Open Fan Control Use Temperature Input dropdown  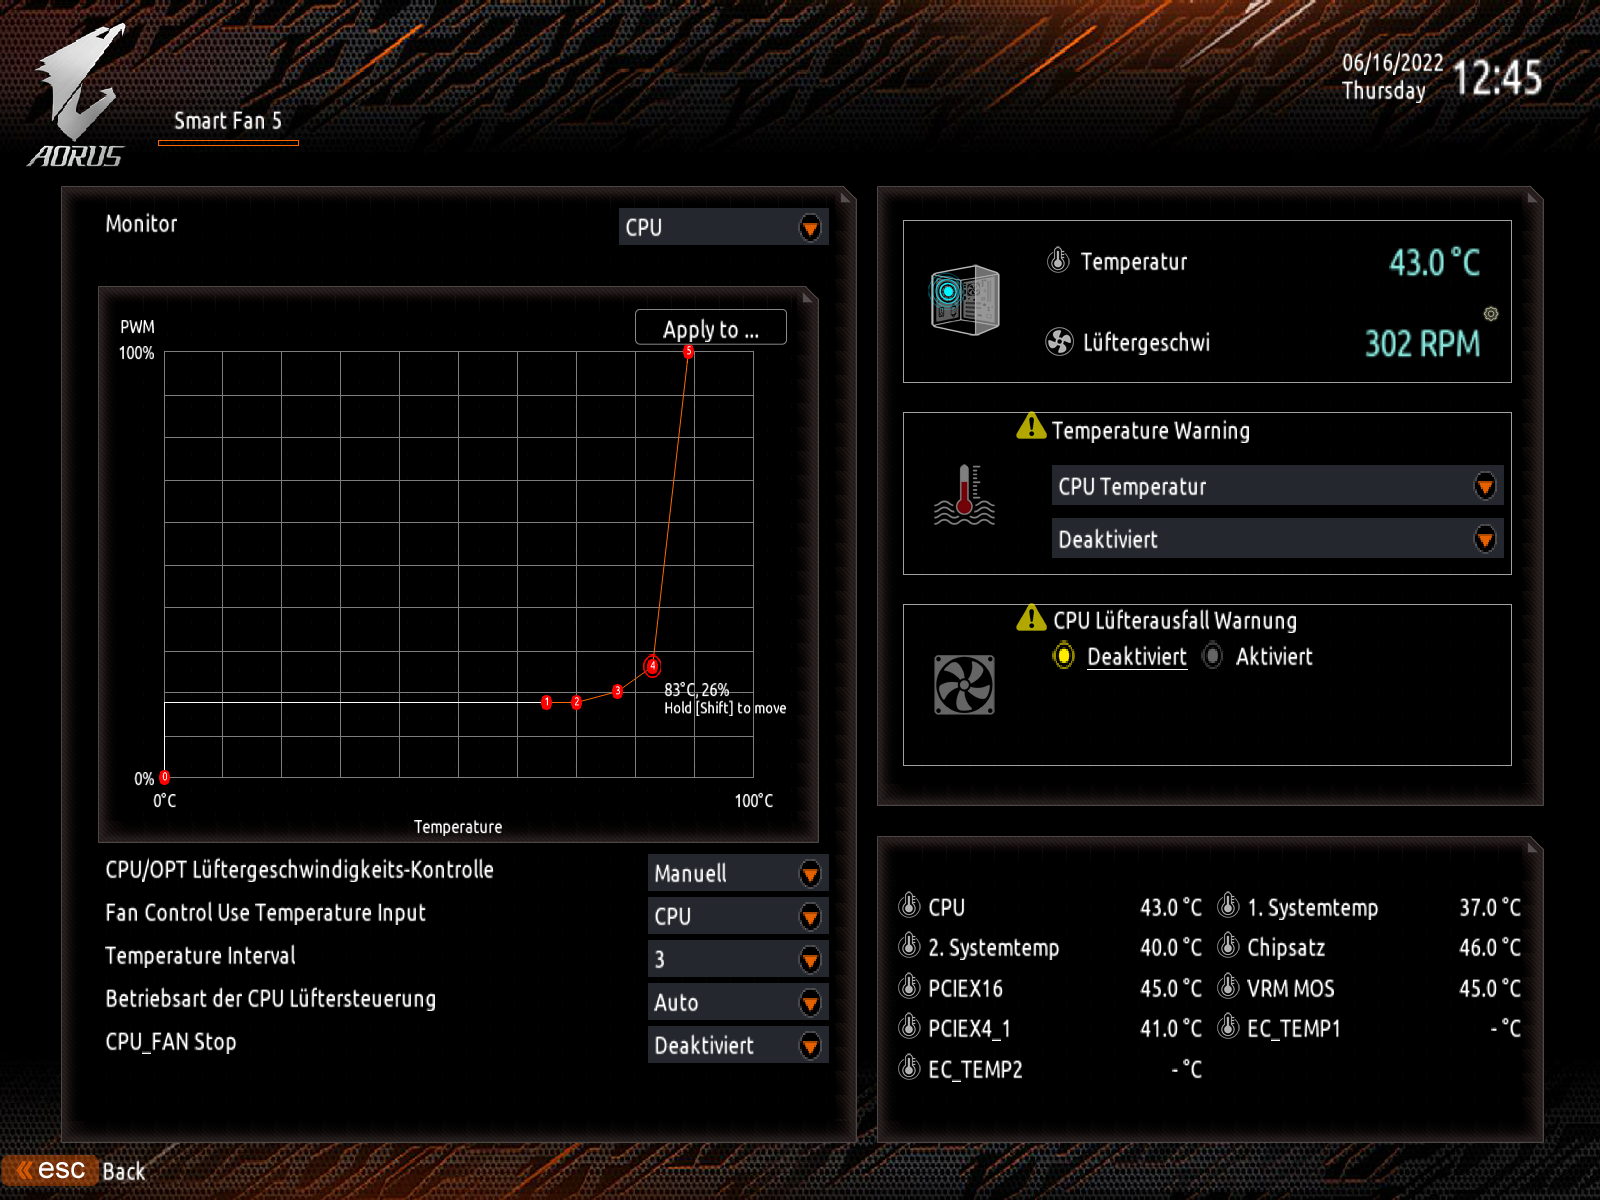738,916
